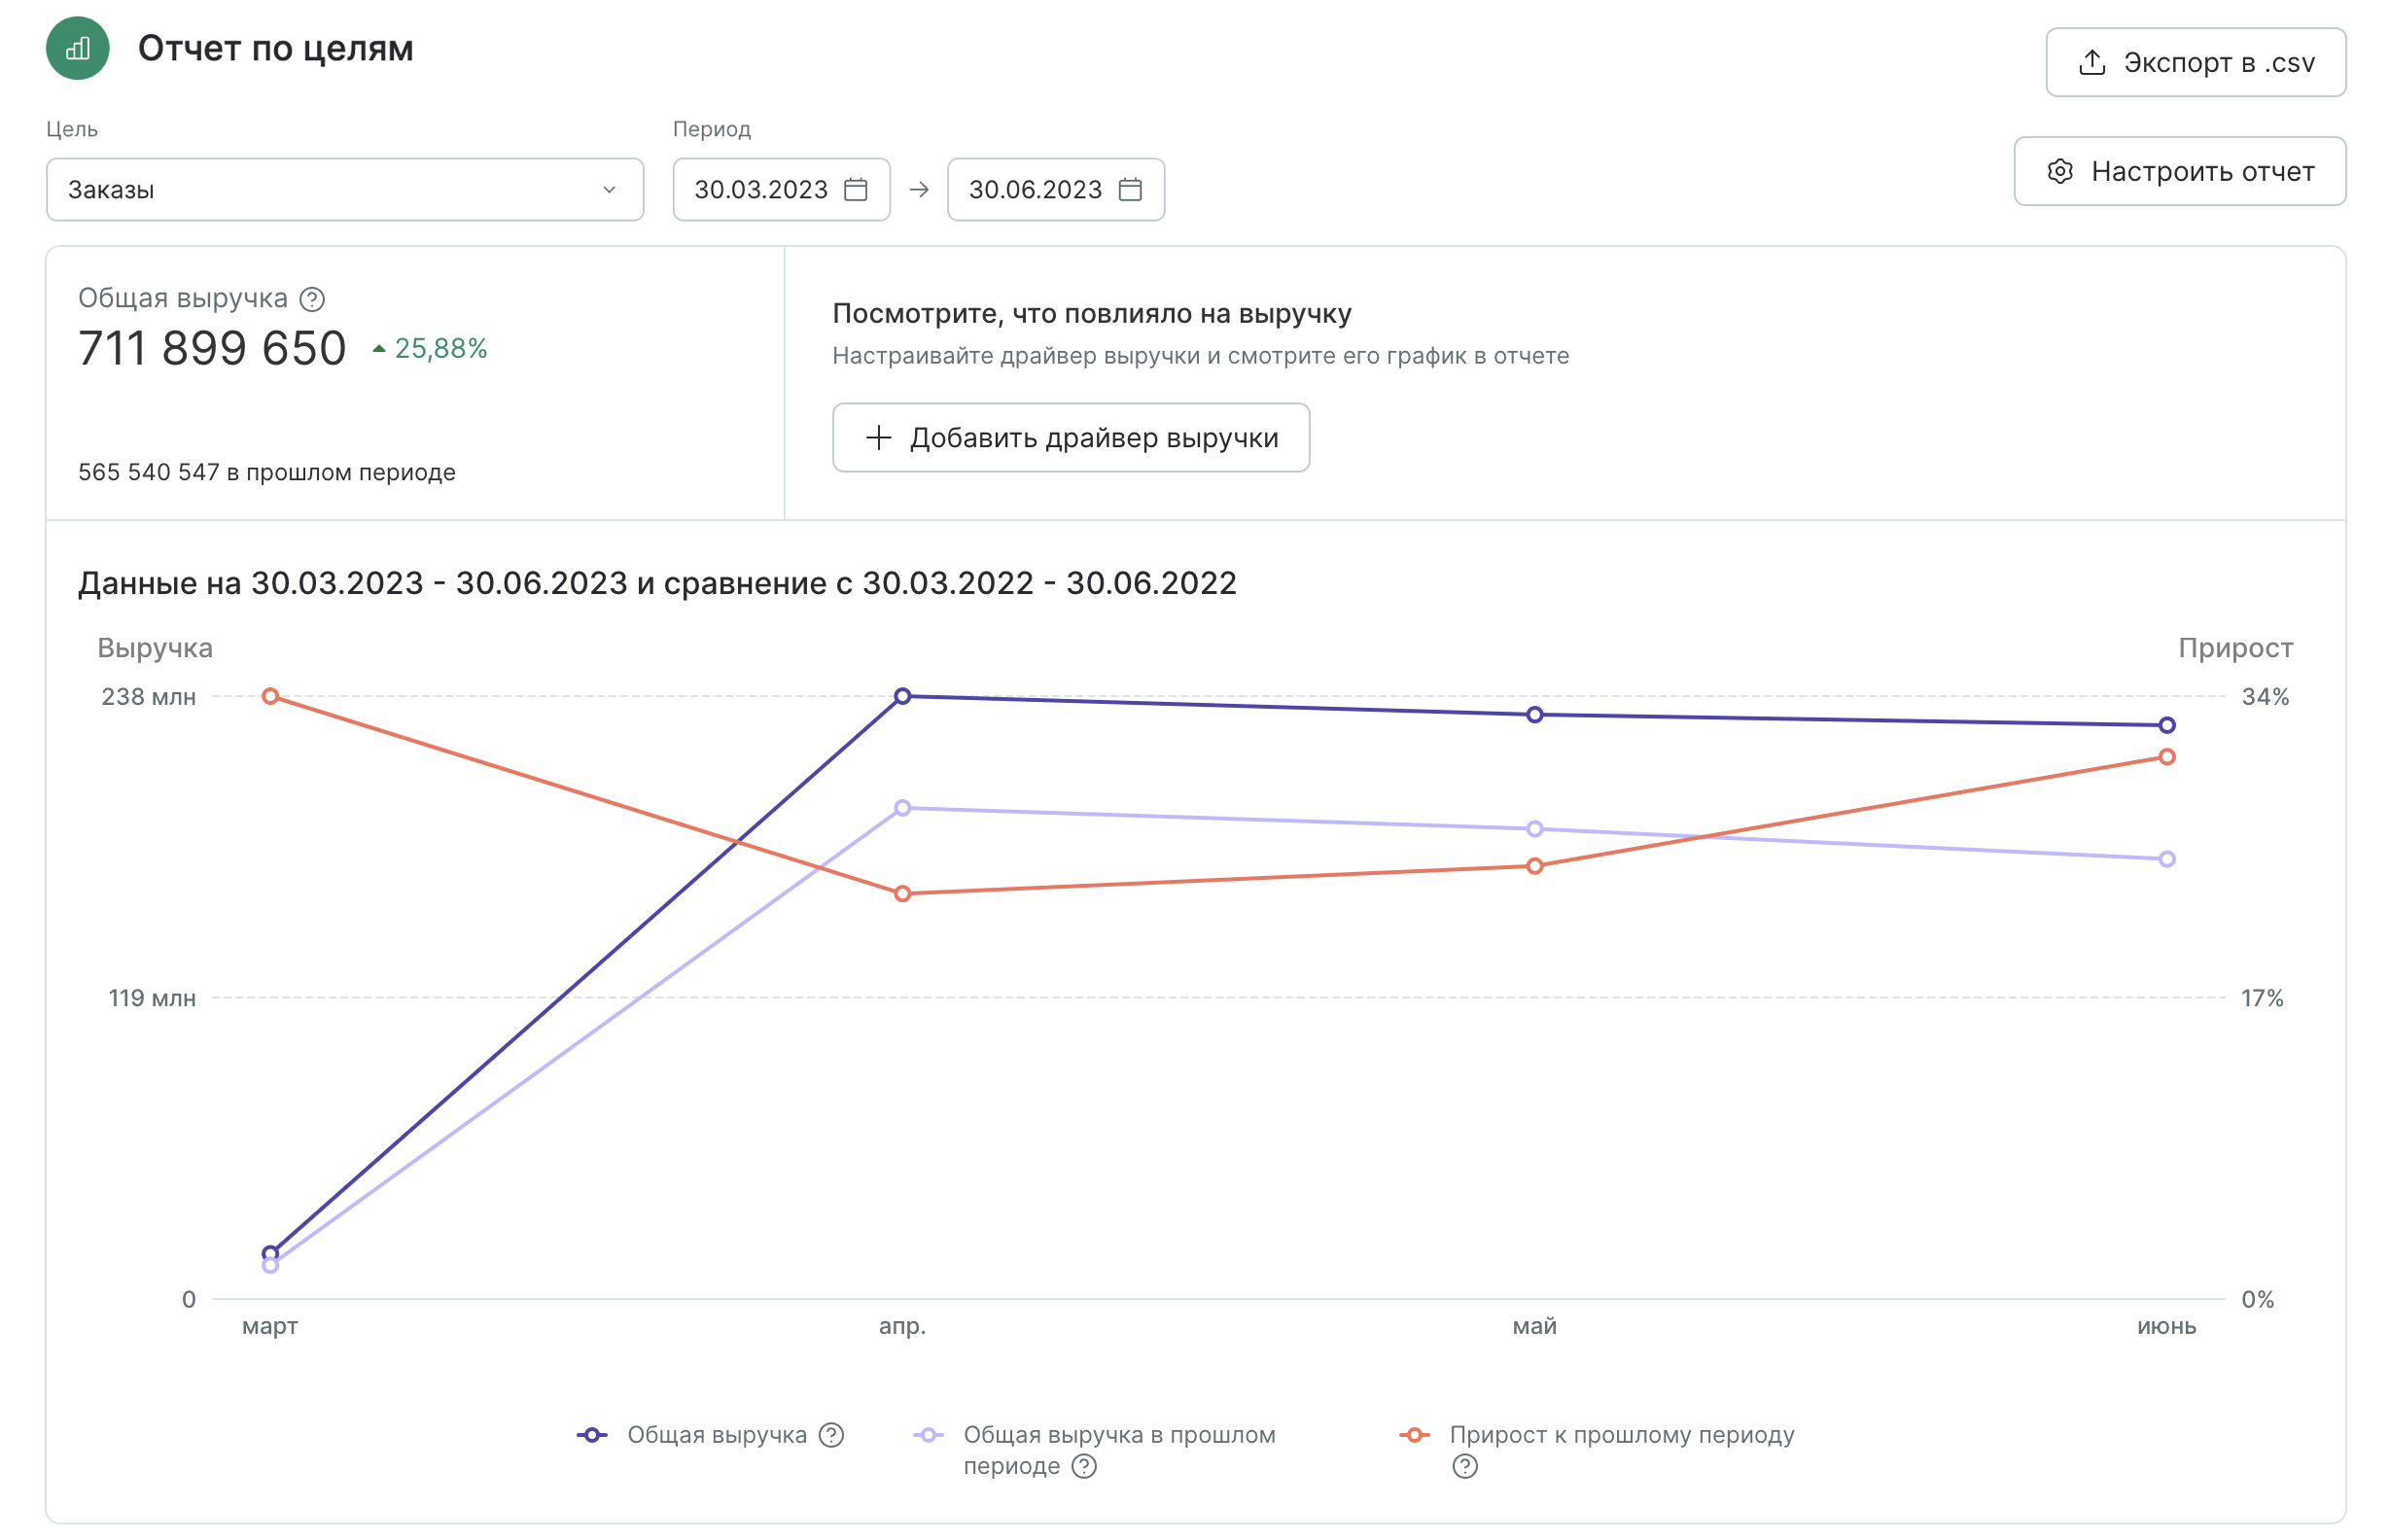The width and height of the screenshot is (2390, 1540).
Task: Open start date field 30.03.2023
Action: (781, 189)
